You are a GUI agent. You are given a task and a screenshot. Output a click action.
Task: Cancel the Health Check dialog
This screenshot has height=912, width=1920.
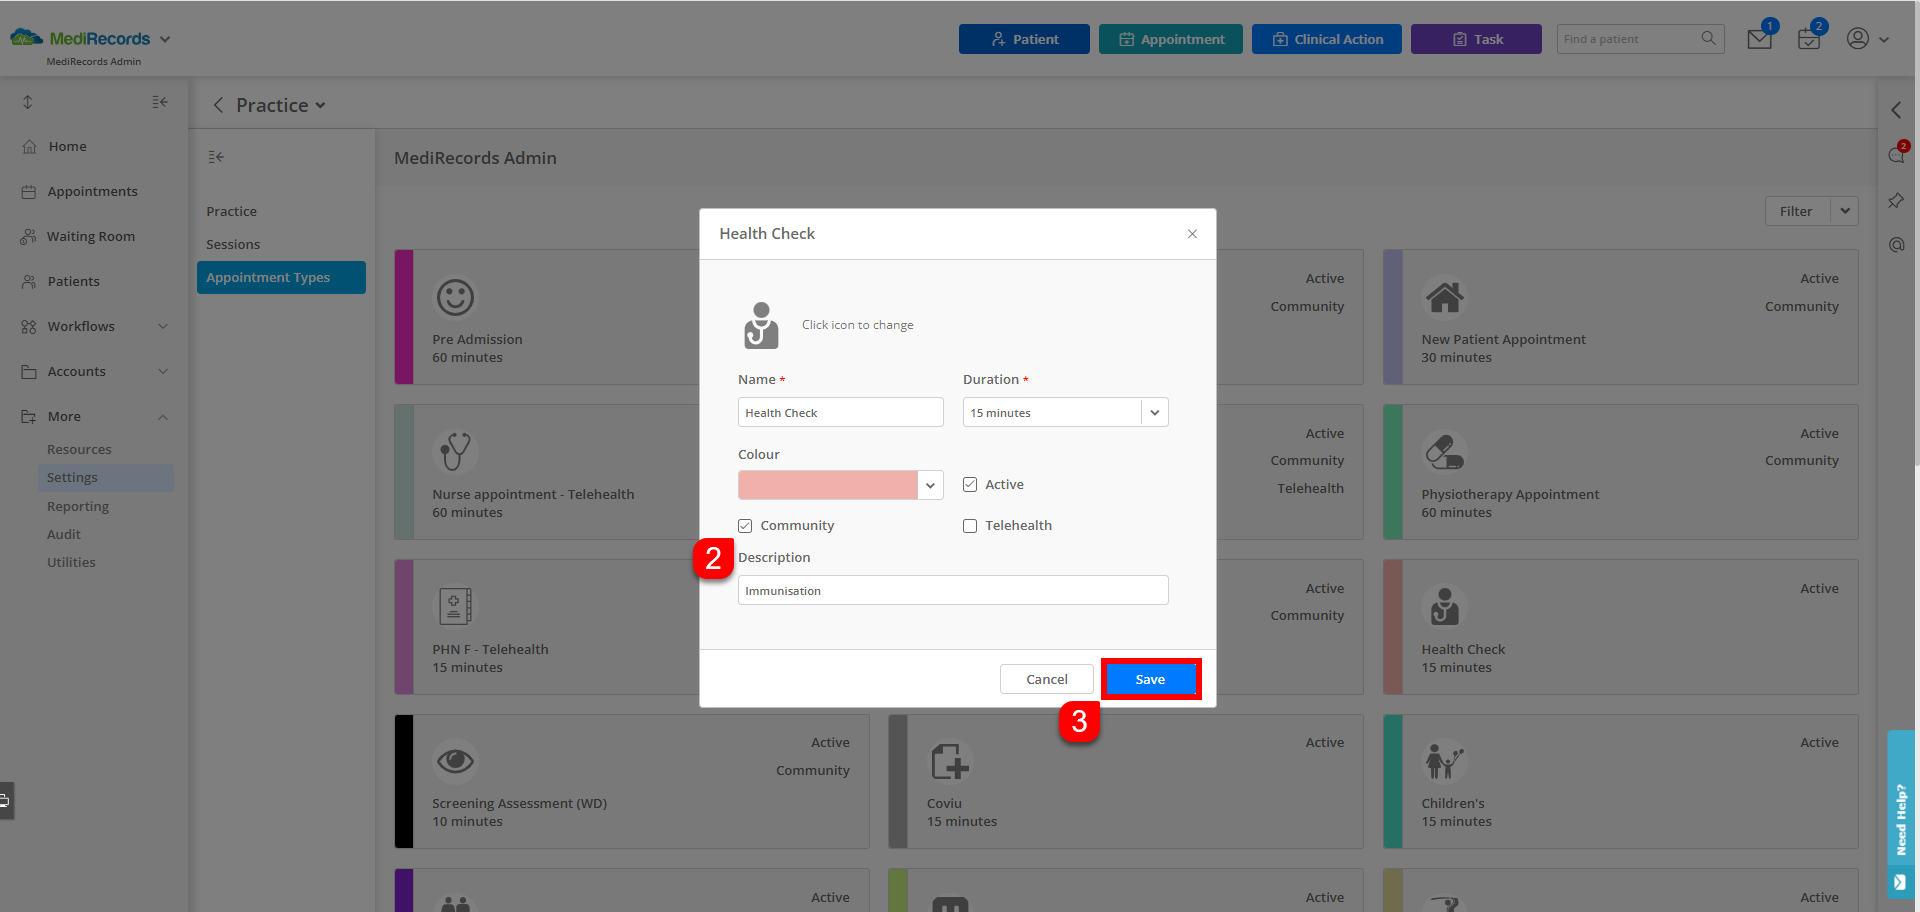point(1046,679)
